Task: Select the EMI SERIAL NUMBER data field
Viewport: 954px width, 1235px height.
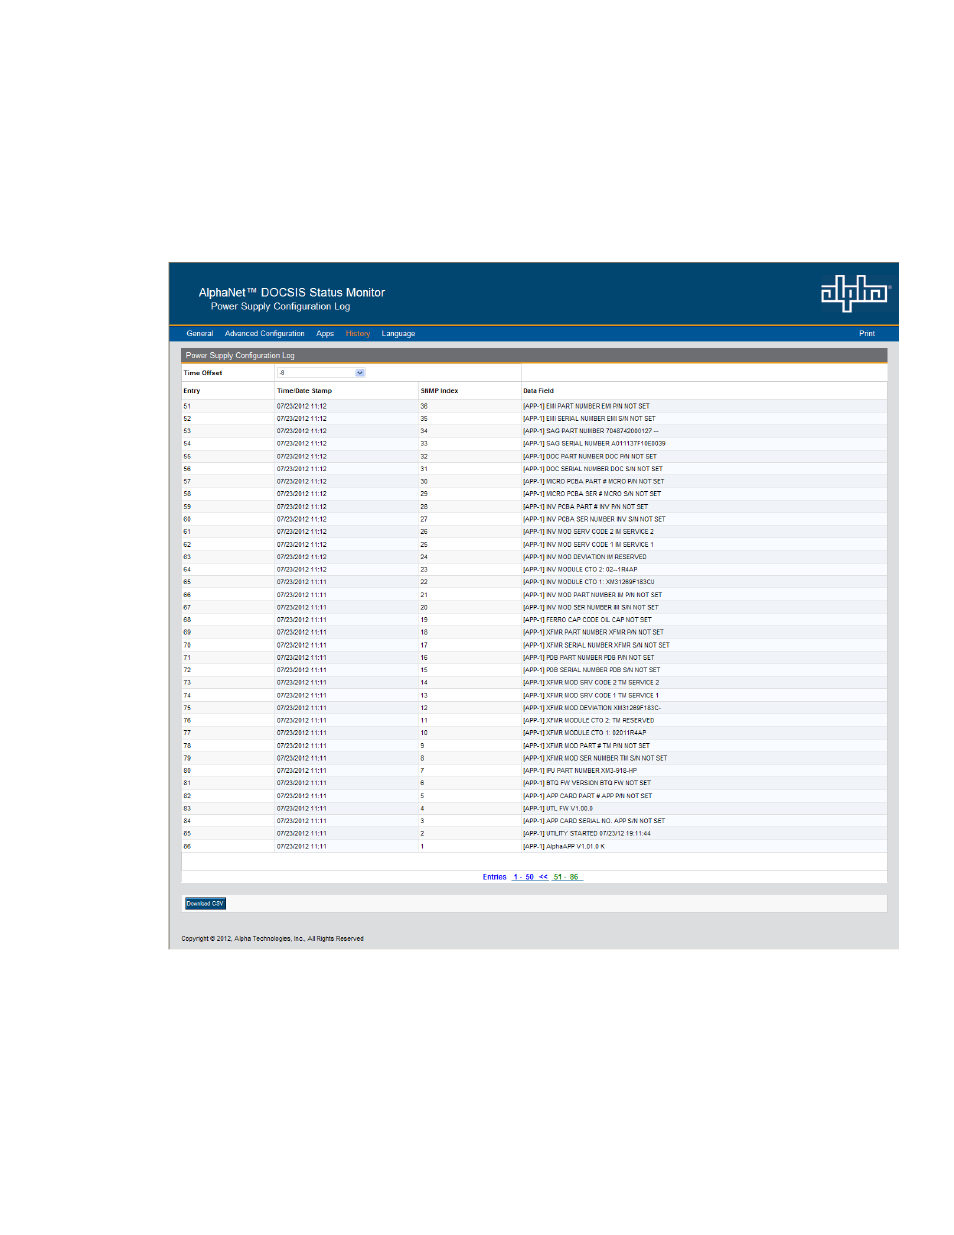Action: (x=589, y=419)
